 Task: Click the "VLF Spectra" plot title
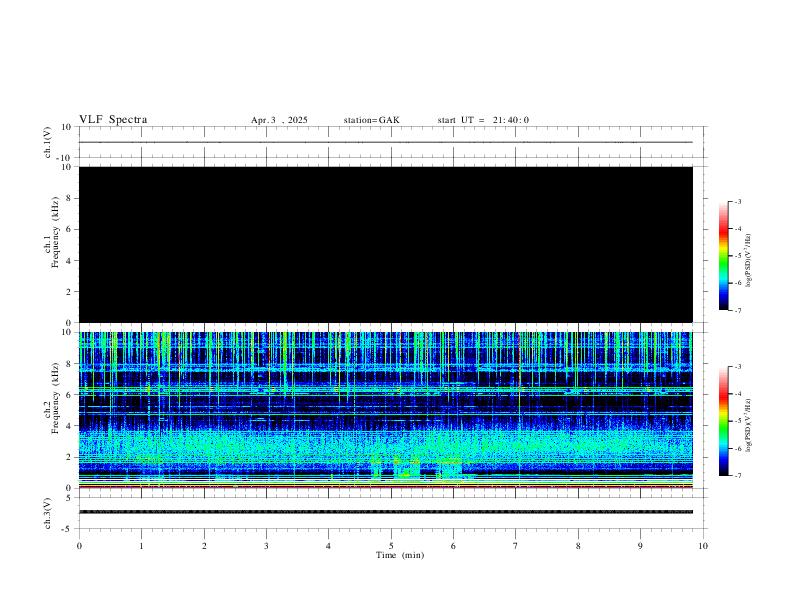(x=113, y=120)
